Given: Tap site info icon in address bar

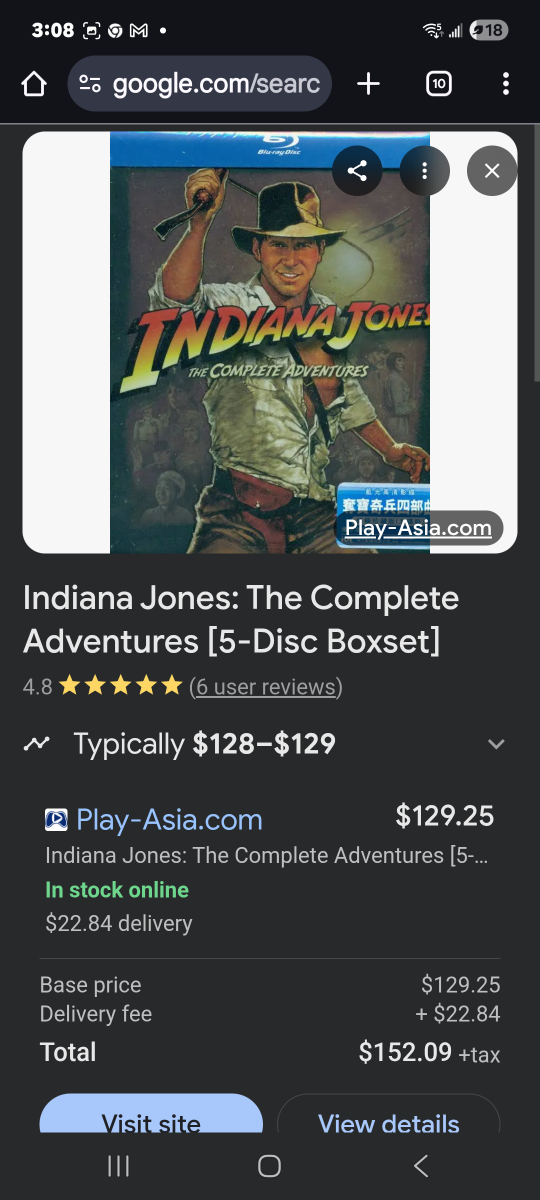Looking at the screenshot, I should (x=90, y=84).
